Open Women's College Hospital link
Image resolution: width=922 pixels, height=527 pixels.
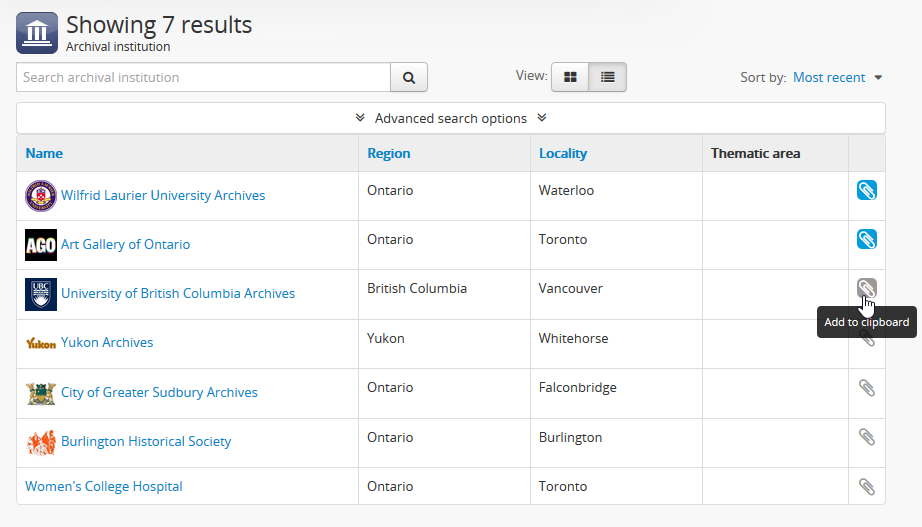[104, 487]
